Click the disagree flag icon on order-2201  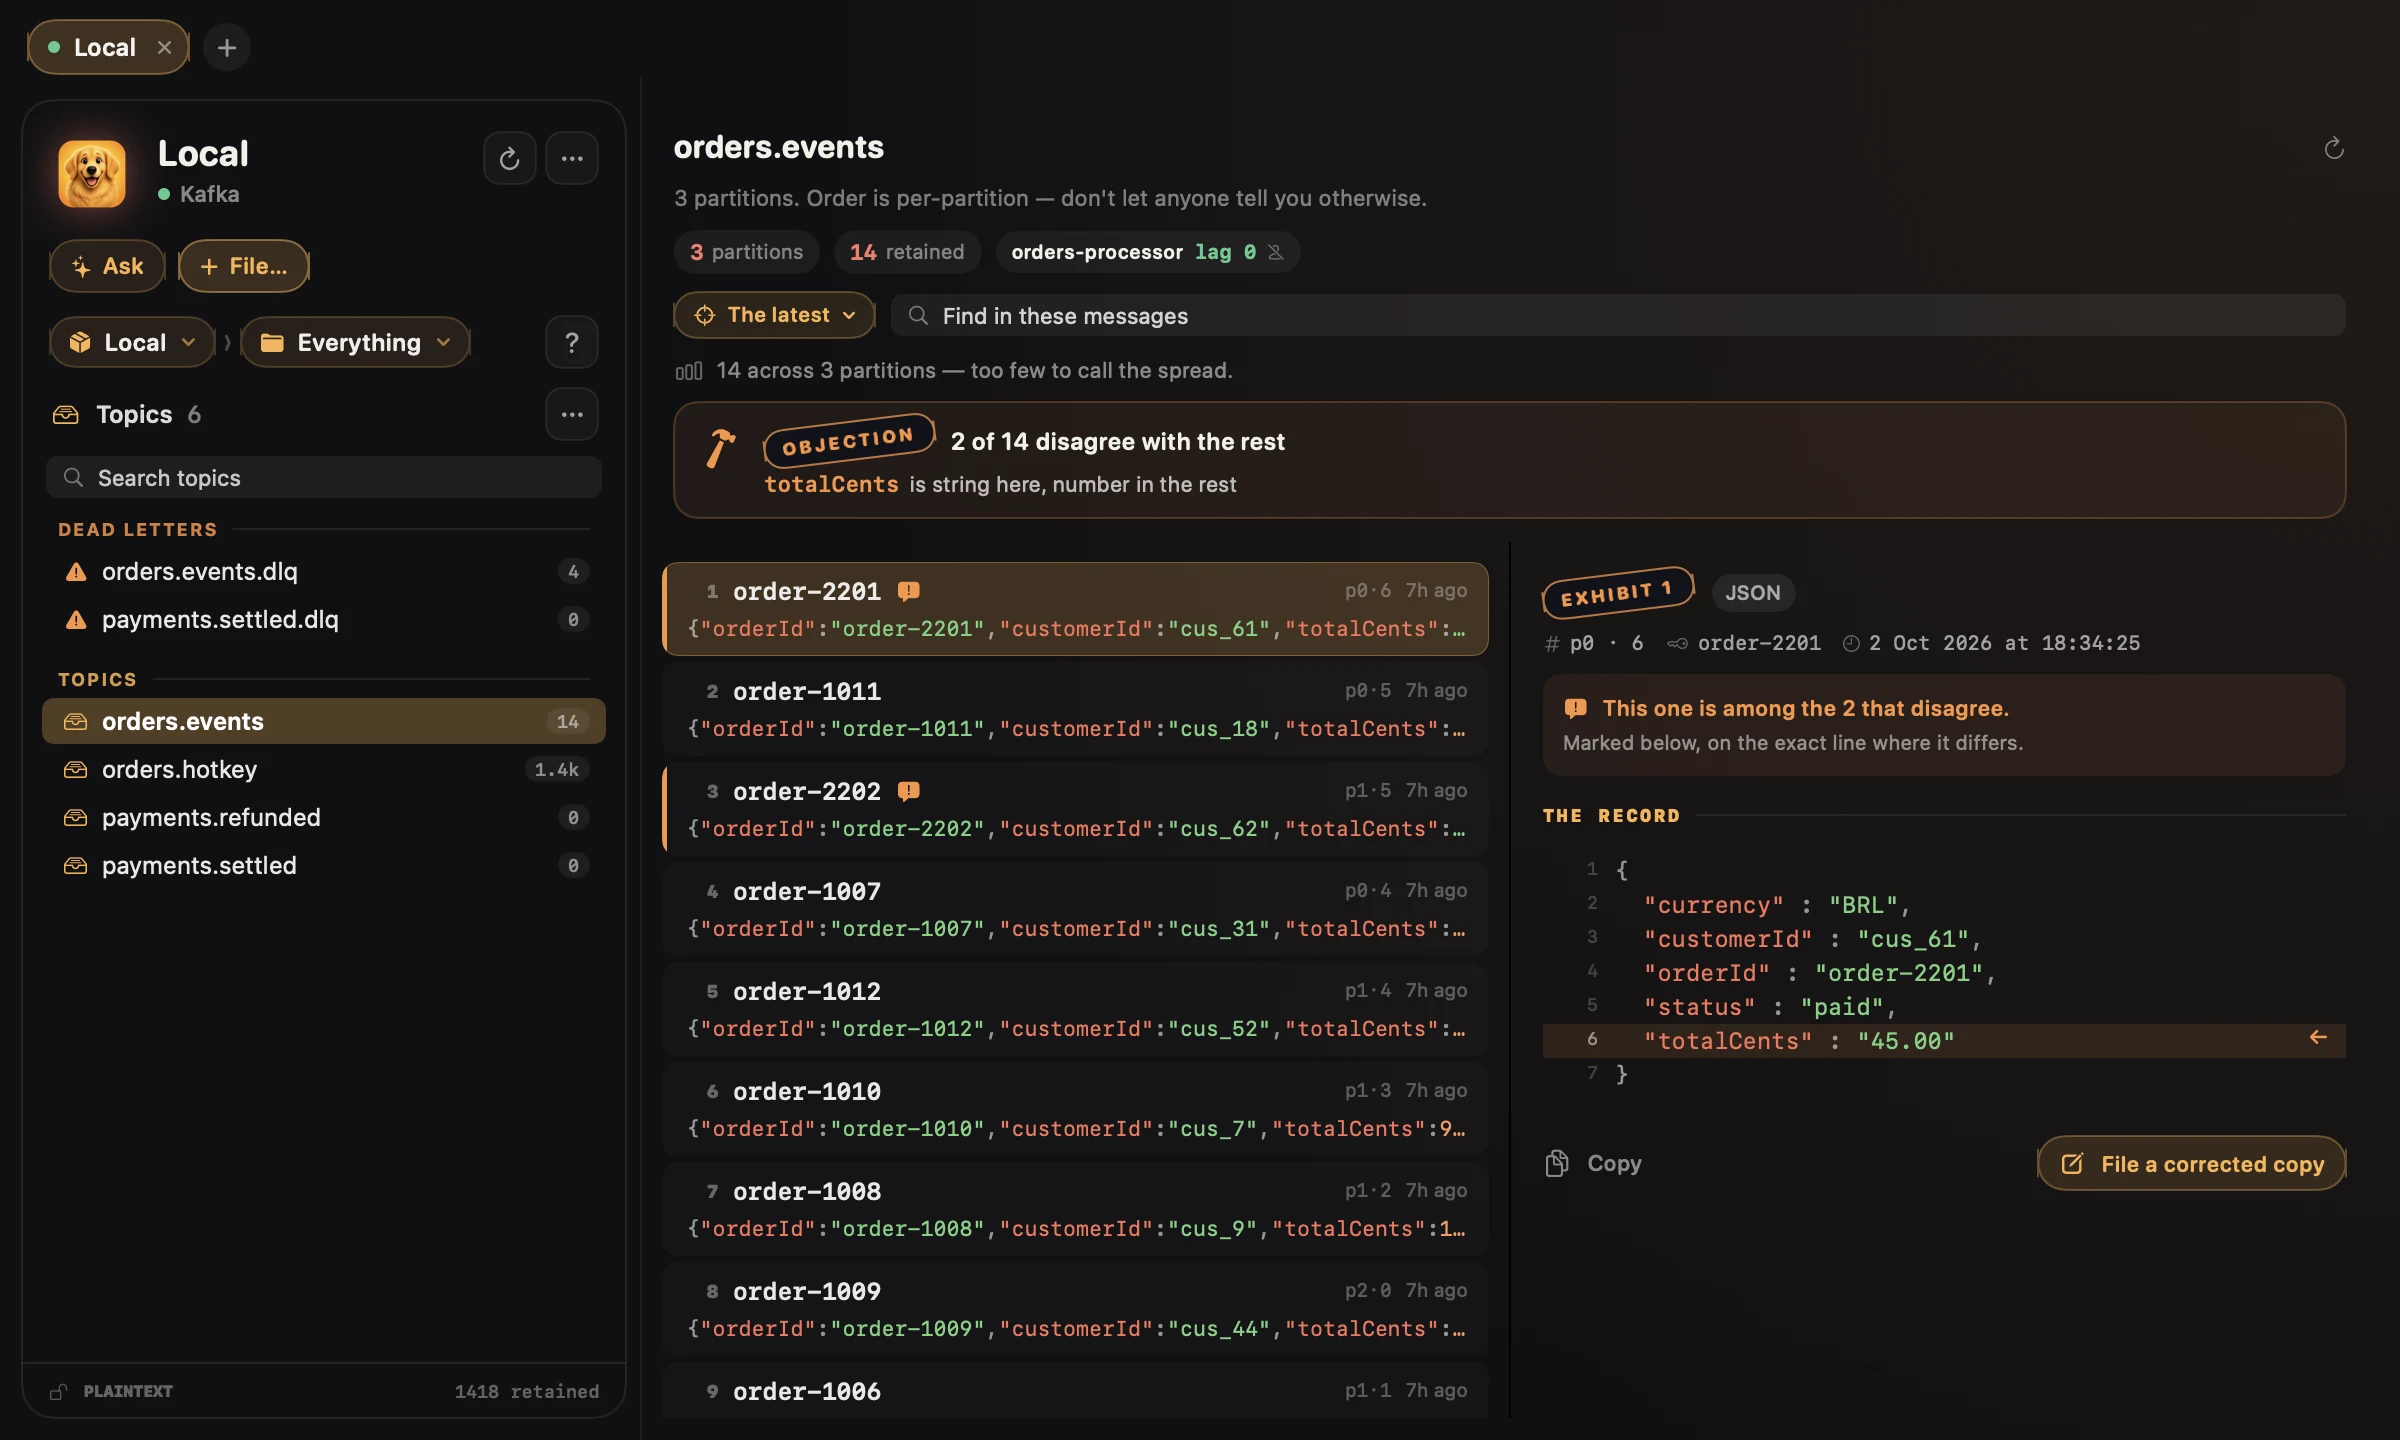point(908,591)
